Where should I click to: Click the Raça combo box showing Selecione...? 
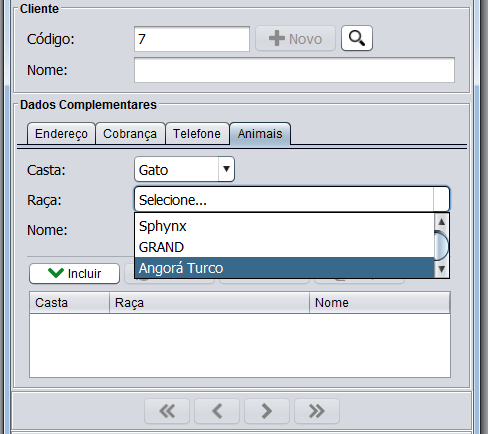pos(292,199)
